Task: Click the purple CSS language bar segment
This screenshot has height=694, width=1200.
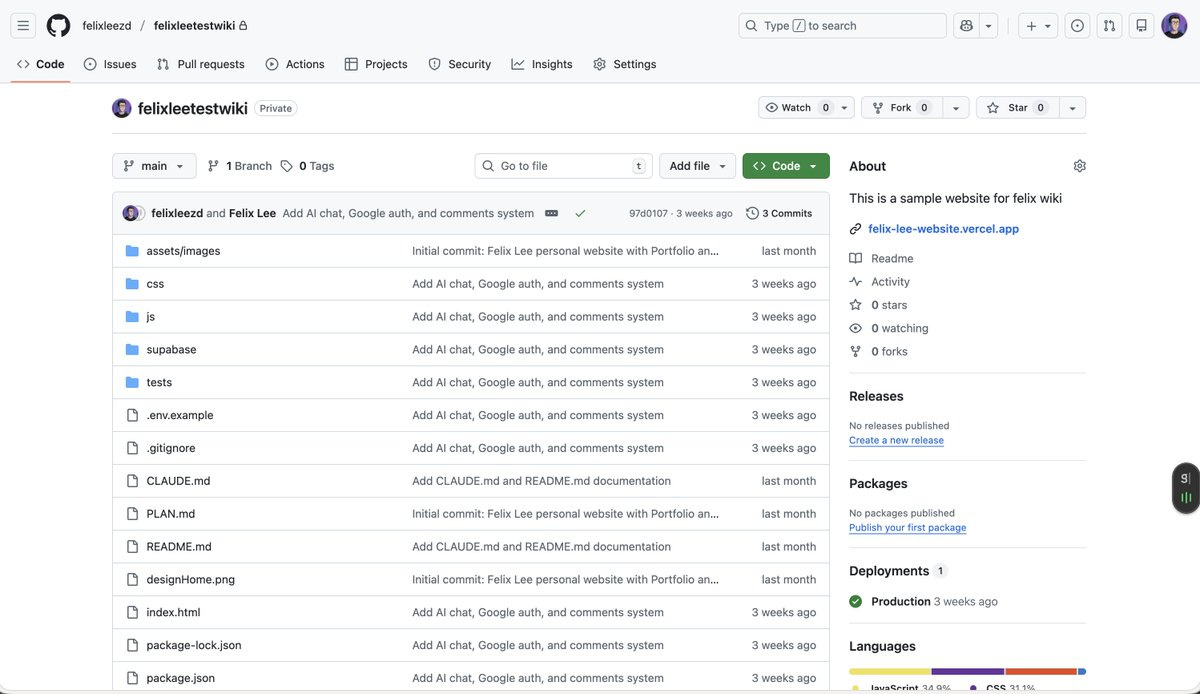Action: pos(968,671)
